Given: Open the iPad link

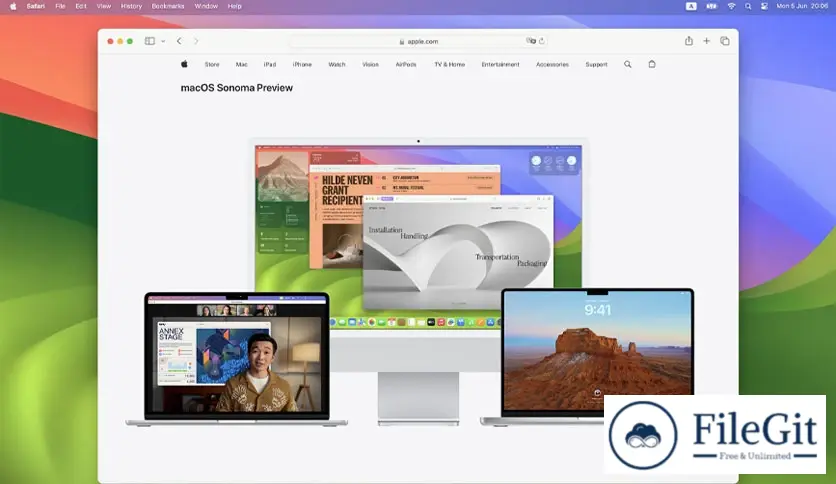Looking at the screenshot, I should point(270,64).
